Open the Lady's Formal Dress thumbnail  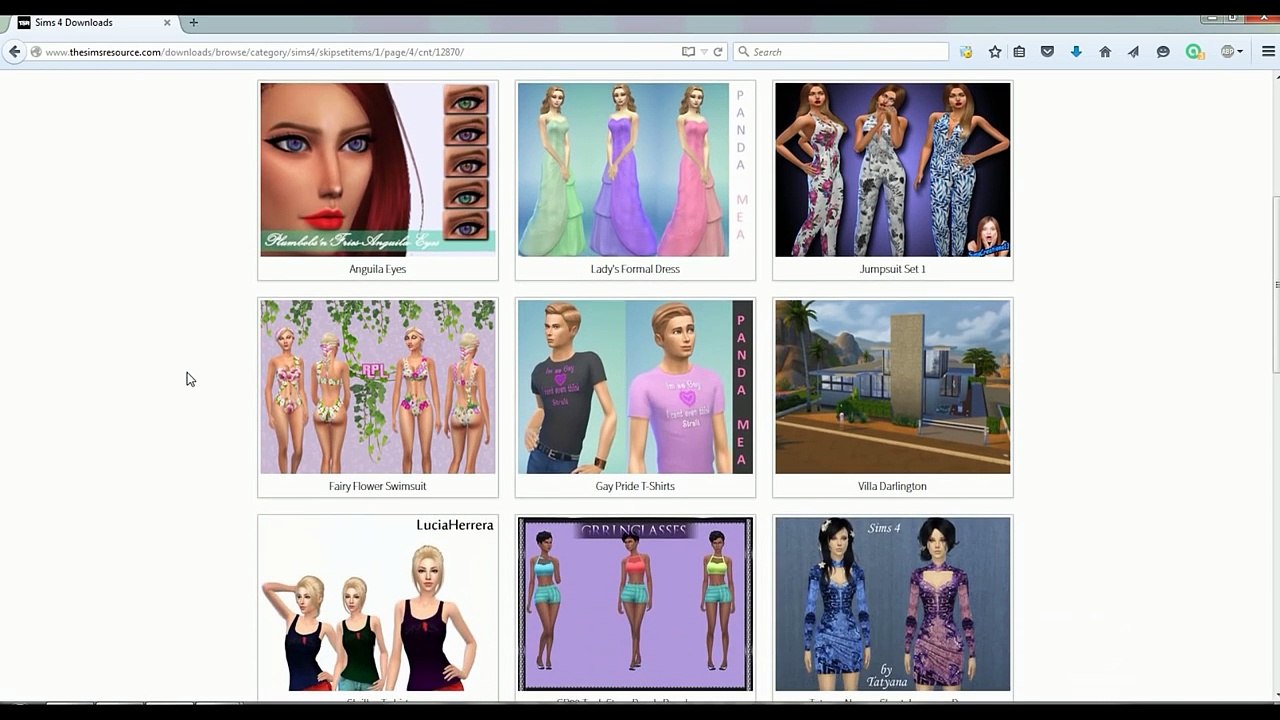(x=635, y=169)
